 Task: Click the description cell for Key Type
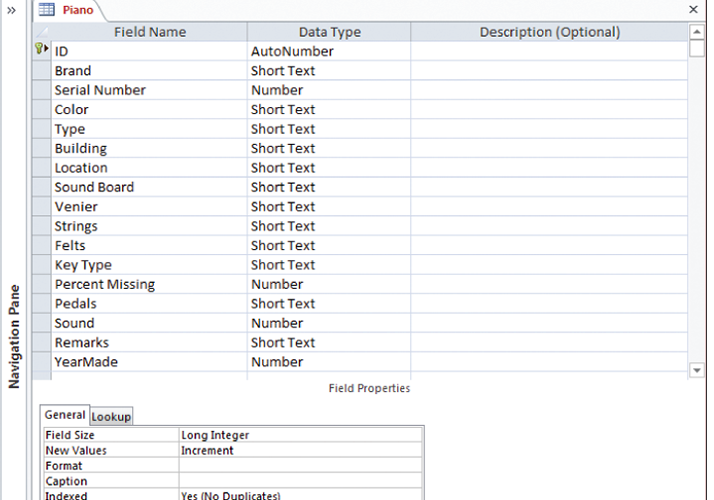(x=549, y=265)
